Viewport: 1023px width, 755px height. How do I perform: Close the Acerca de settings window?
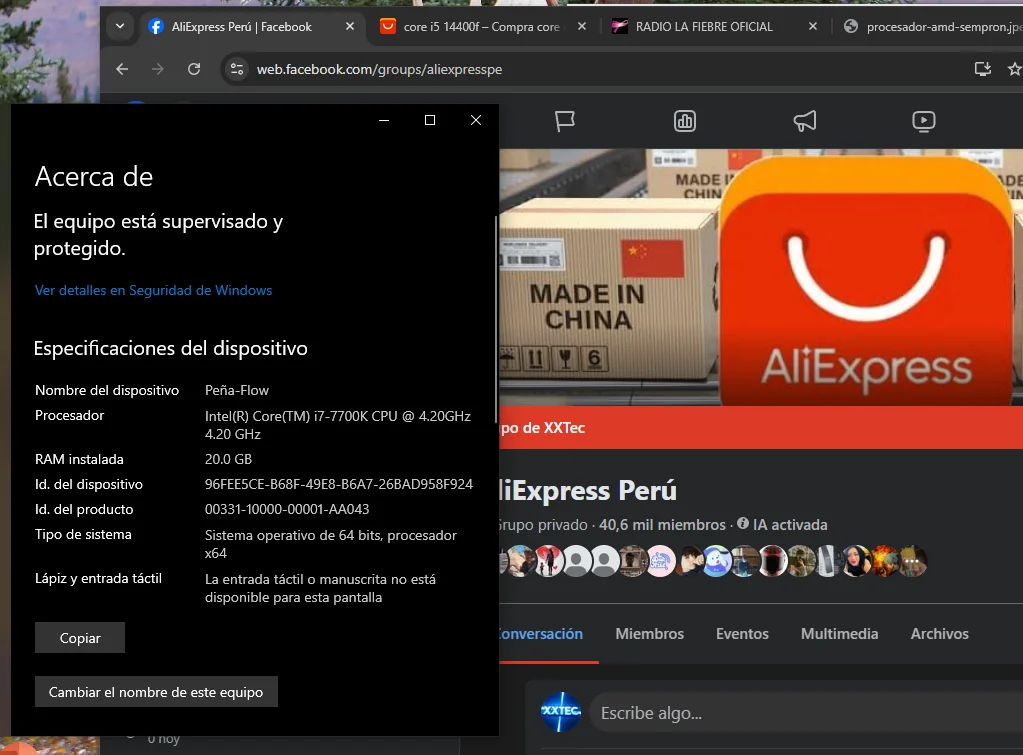[476, 120]
